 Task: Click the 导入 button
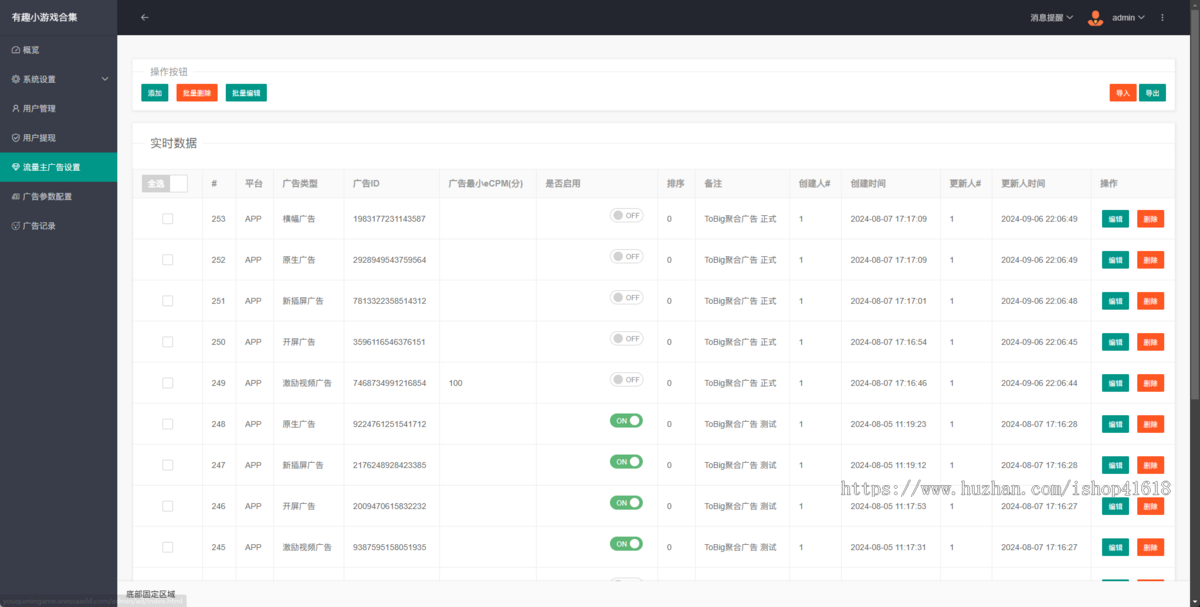point(1123,93)
